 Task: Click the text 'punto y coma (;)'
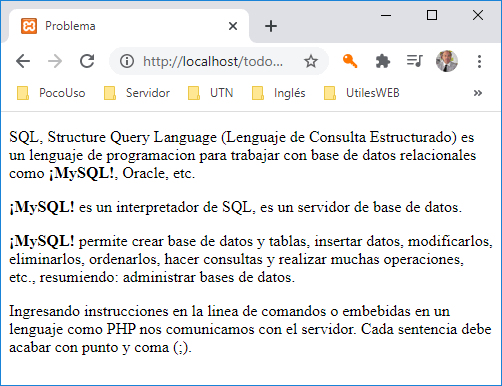[136, 347]
